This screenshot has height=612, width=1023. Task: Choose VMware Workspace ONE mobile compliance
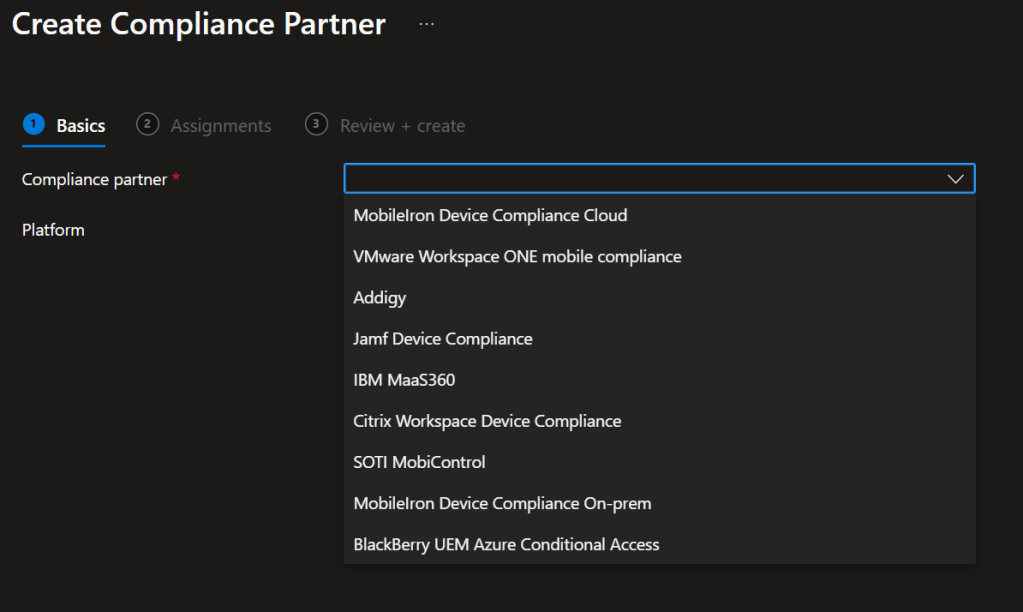[517, 256]
